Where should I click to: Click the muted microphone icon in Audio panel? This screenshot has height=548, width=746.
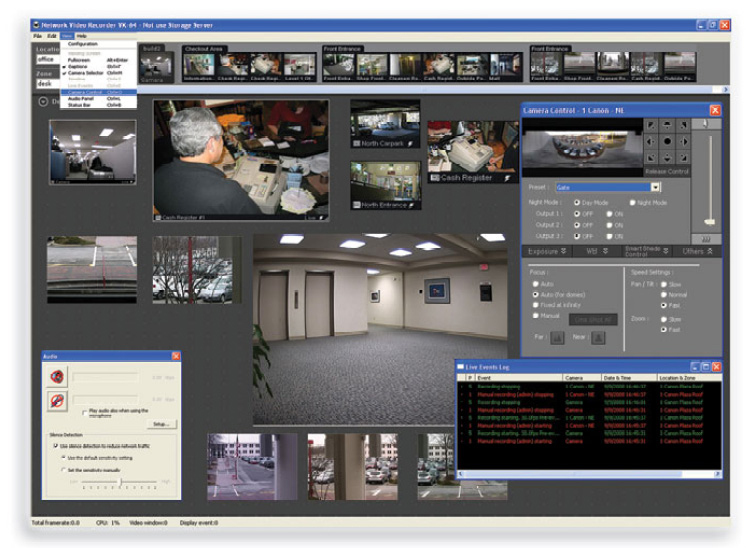pos(59,401)
